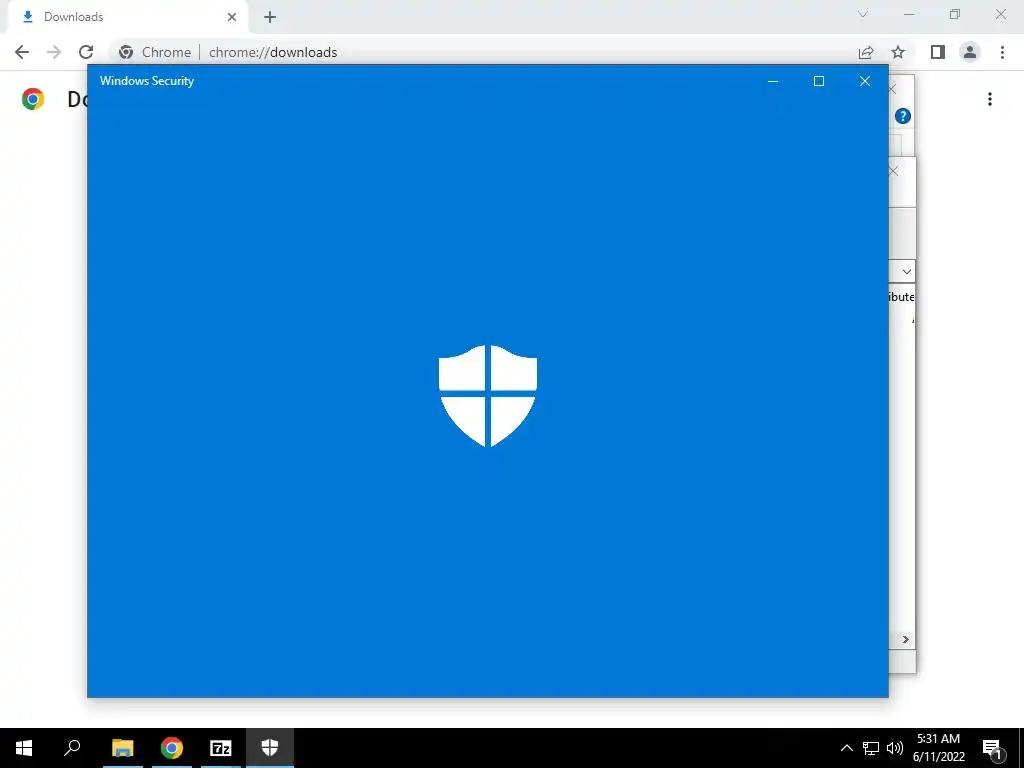Expand the dropdown arrow in background dialog
This screenshot has height=768, width=1024.
(906, 272)
